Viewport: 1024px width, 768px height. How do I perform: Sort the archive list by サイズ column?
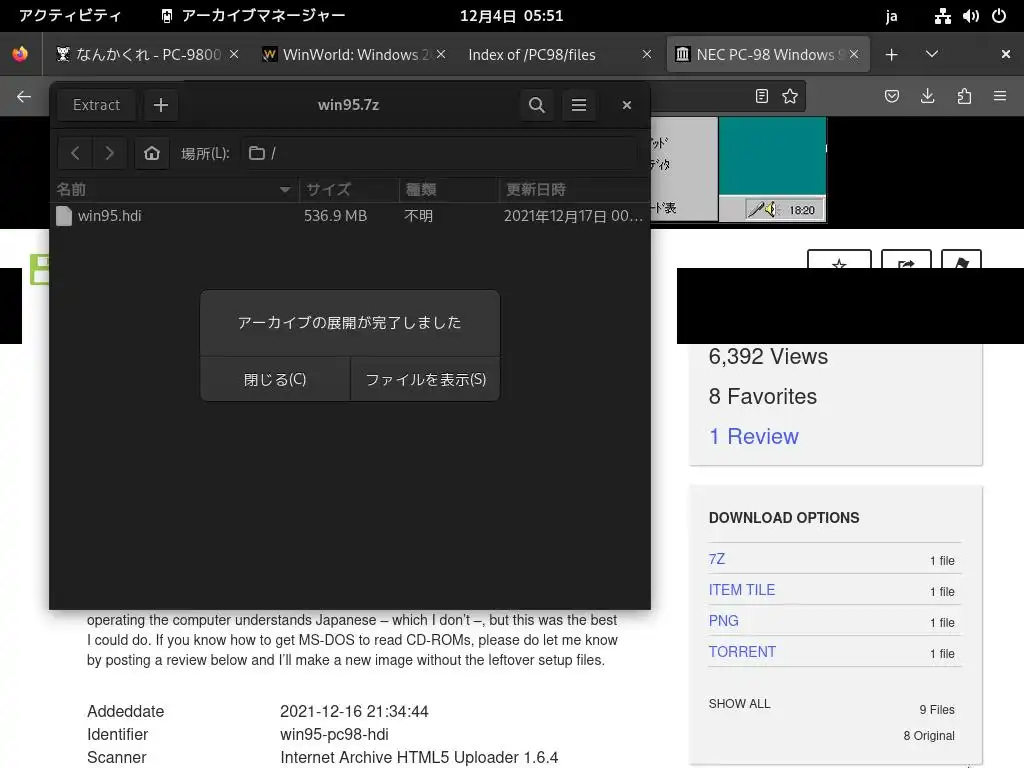[x=349, y=190]
